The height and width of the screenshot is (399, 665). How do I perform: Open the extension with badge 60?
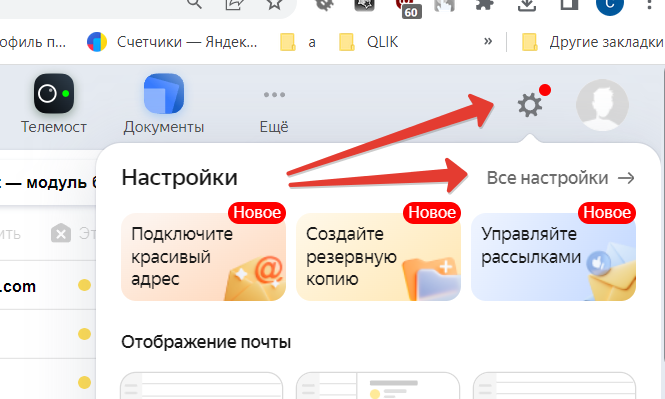click(407, 8)
